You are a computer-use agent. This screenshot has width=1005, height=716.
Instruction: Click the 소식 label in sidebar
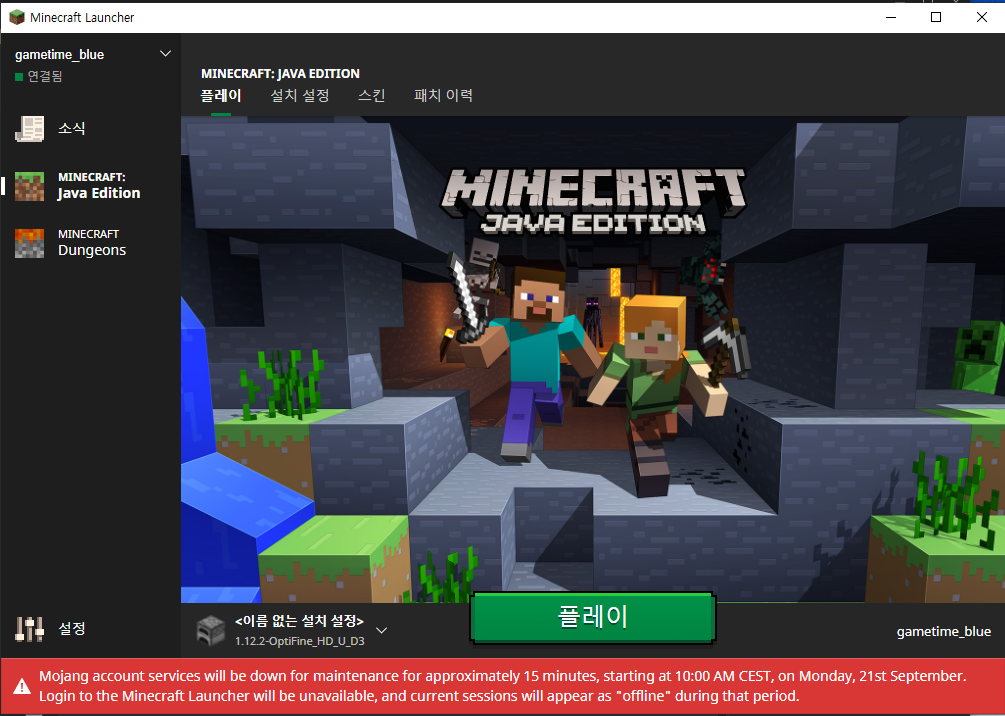click(x=72, y=128)
